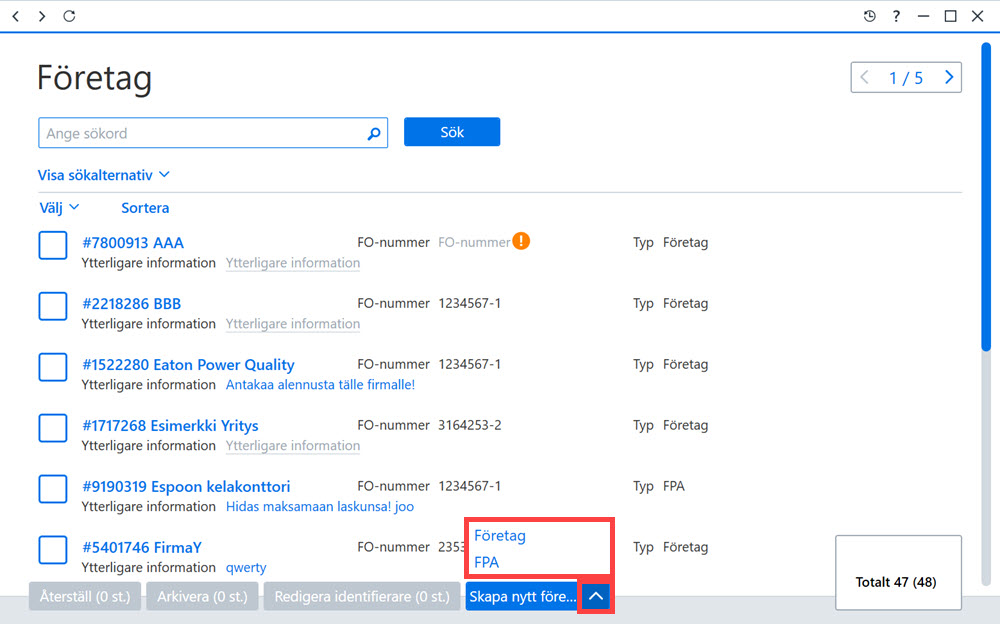This screenshot has height=624, width=1000.
Task: Choose FPA from the create menu
Action: pos(487,563)
